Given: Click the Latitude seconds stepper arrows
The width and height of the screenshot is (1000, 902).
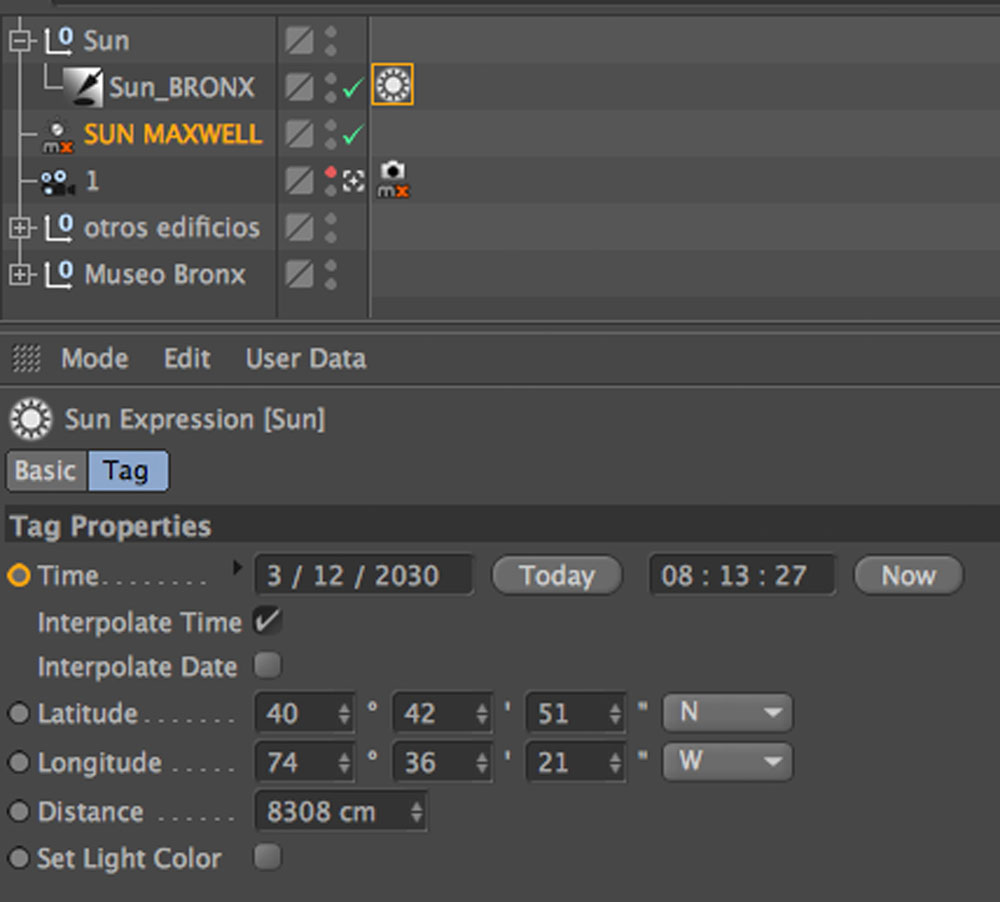Looking at the screenshot, I should tap(615, 713).
